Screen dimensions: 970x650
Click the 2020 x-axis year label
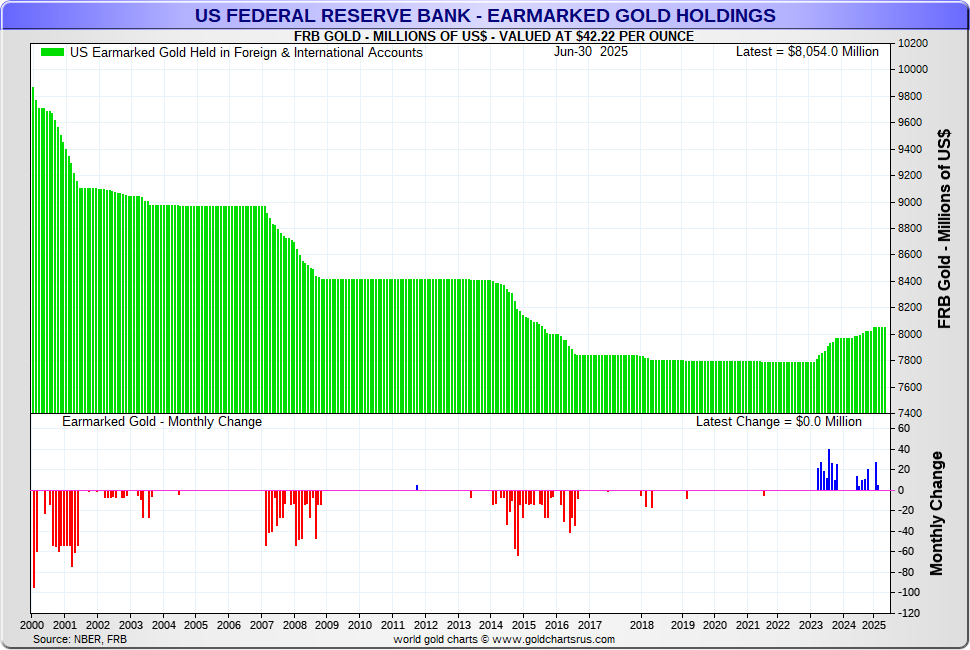pos(715,625)
